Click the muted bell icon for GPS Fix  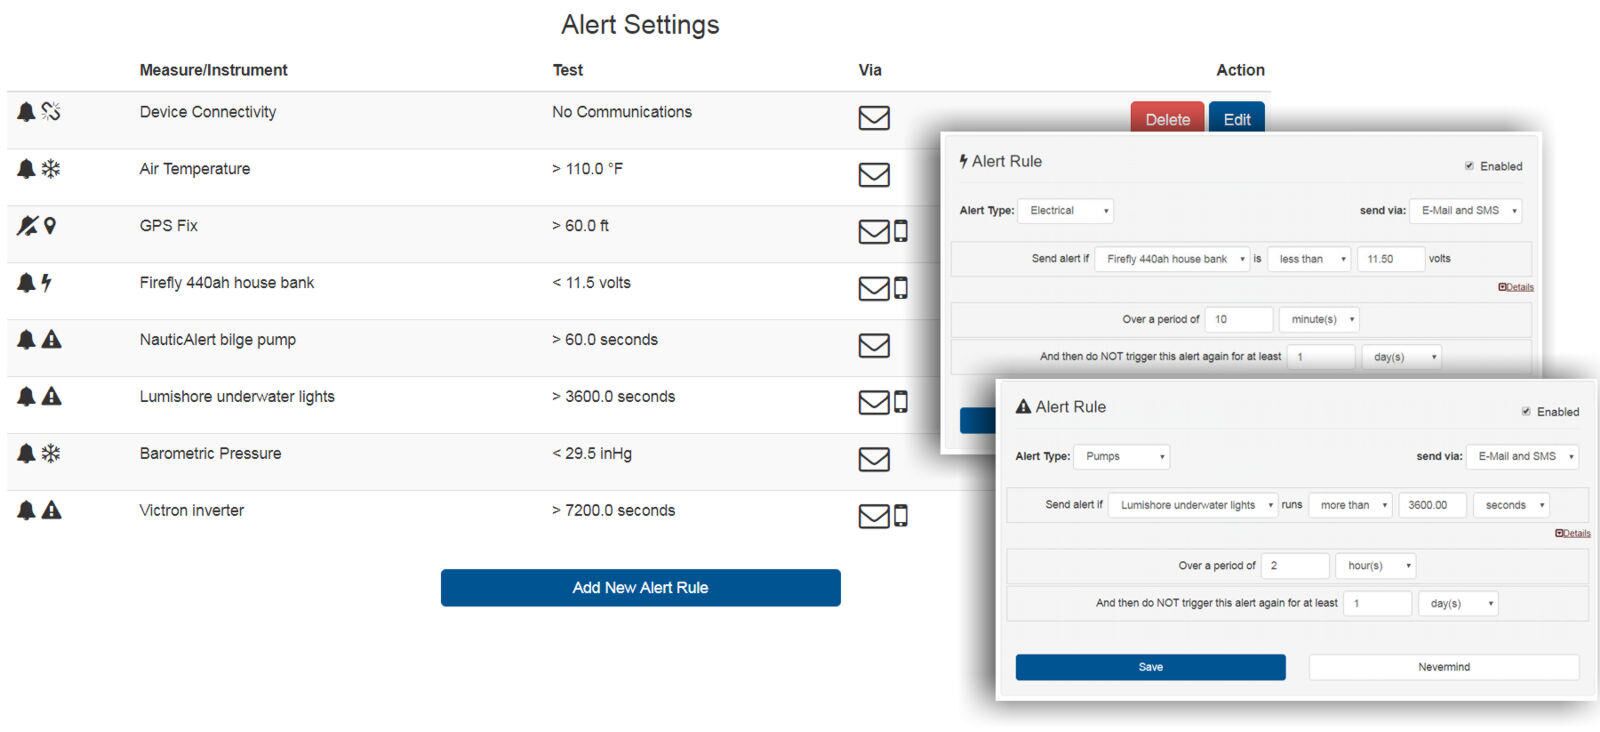27,226
